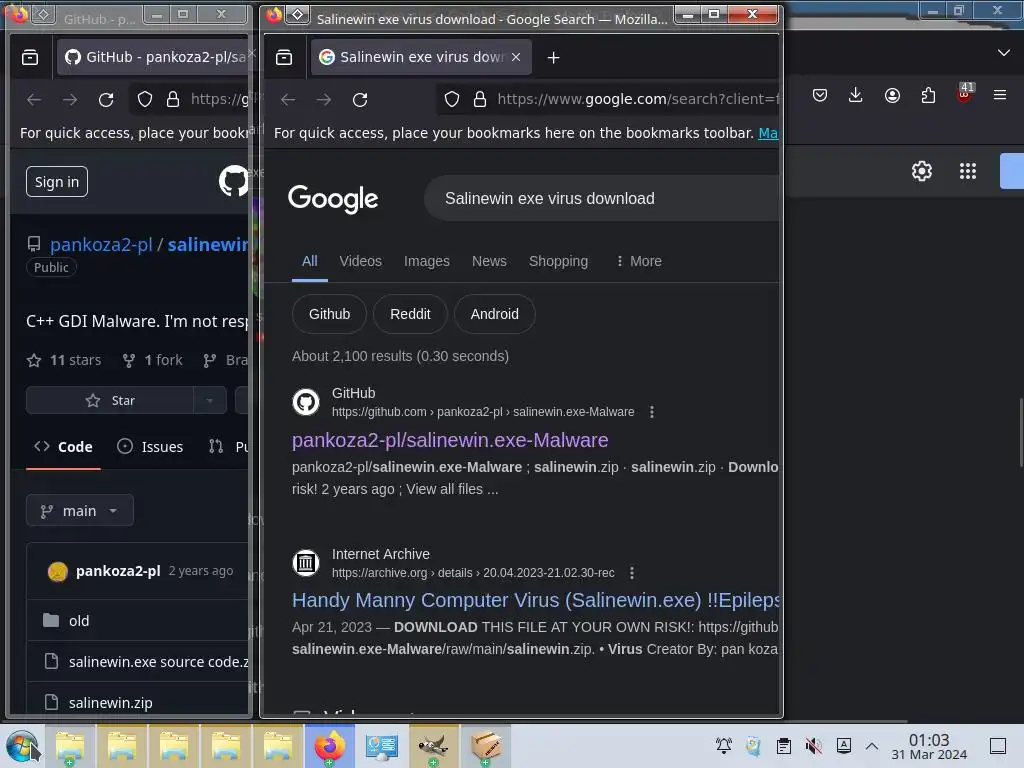1024x768 pixels.
Task: Apply the Android suggestion chip
Action: (494, 314)
